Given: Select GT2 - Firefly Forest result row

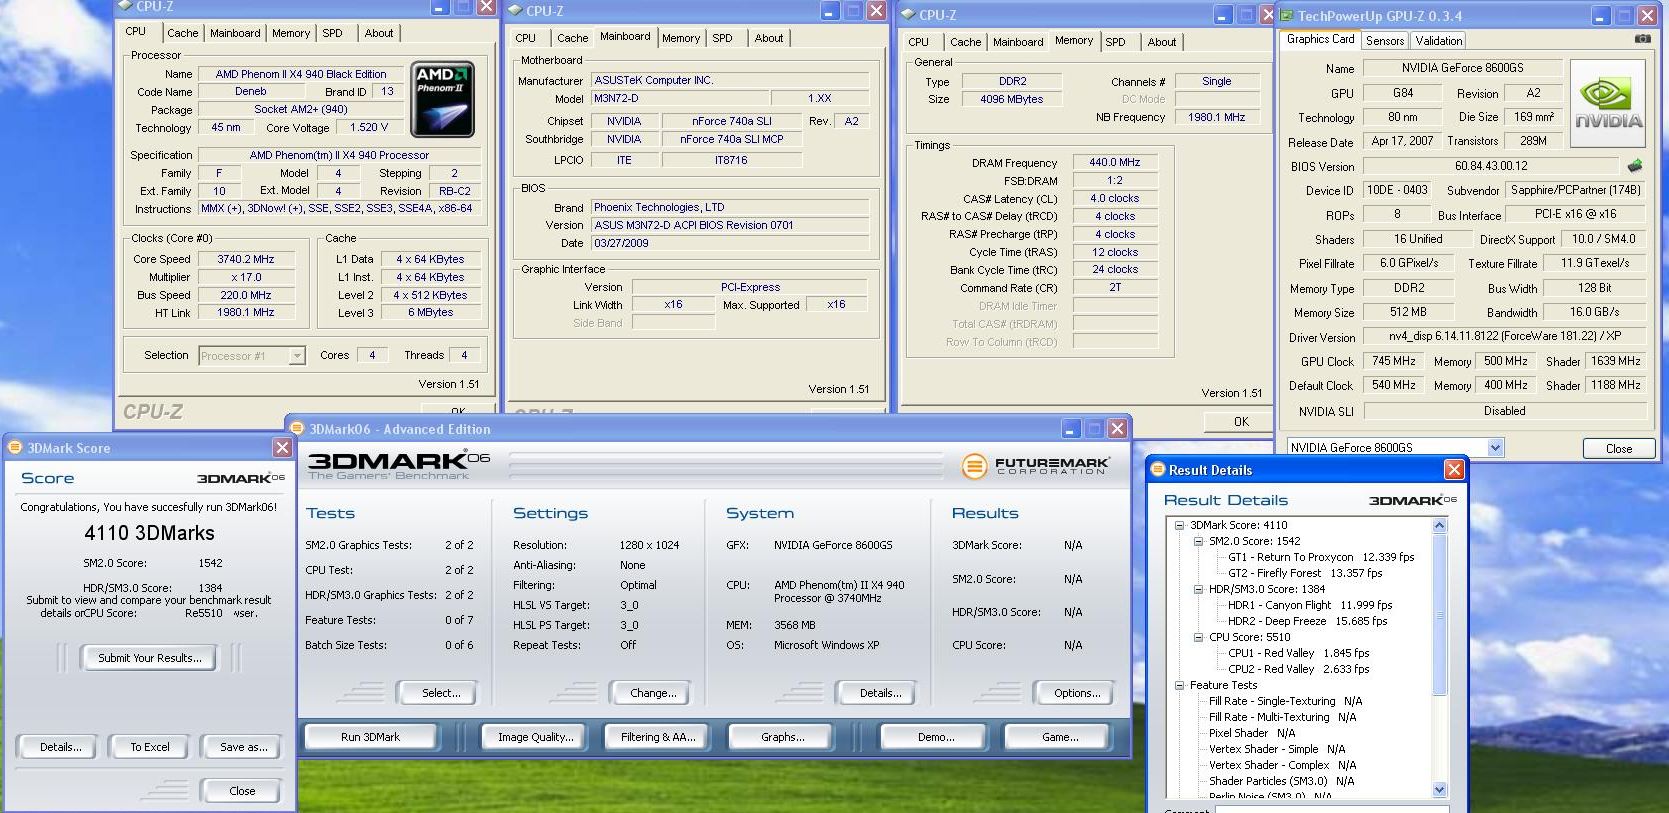Looking at the screenshot, I should pyautogui.click(x=1305, y=573).
